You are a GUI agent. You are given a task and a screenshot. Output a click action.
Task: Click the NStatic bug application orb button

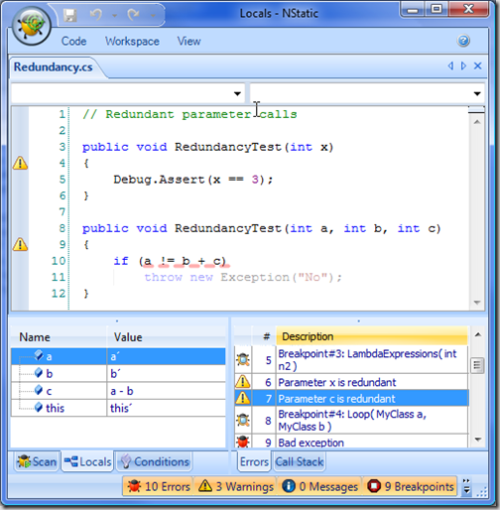[32, 26]
